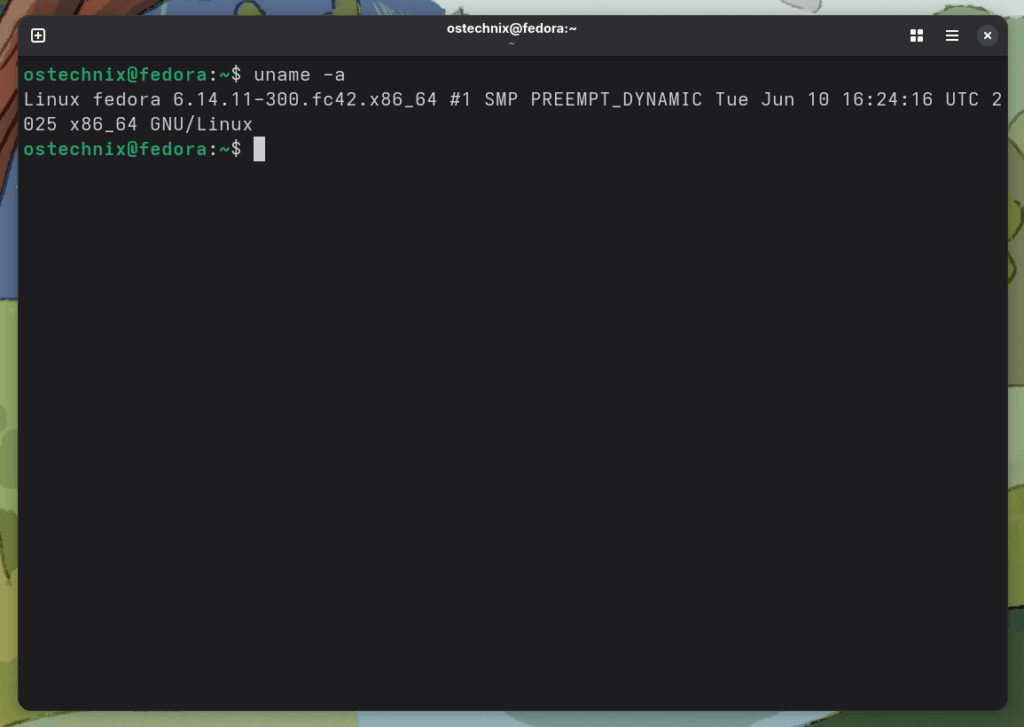
Task: Click the tiny arrow below ostechnix@fedora title
Action: [x=512, y=44]
